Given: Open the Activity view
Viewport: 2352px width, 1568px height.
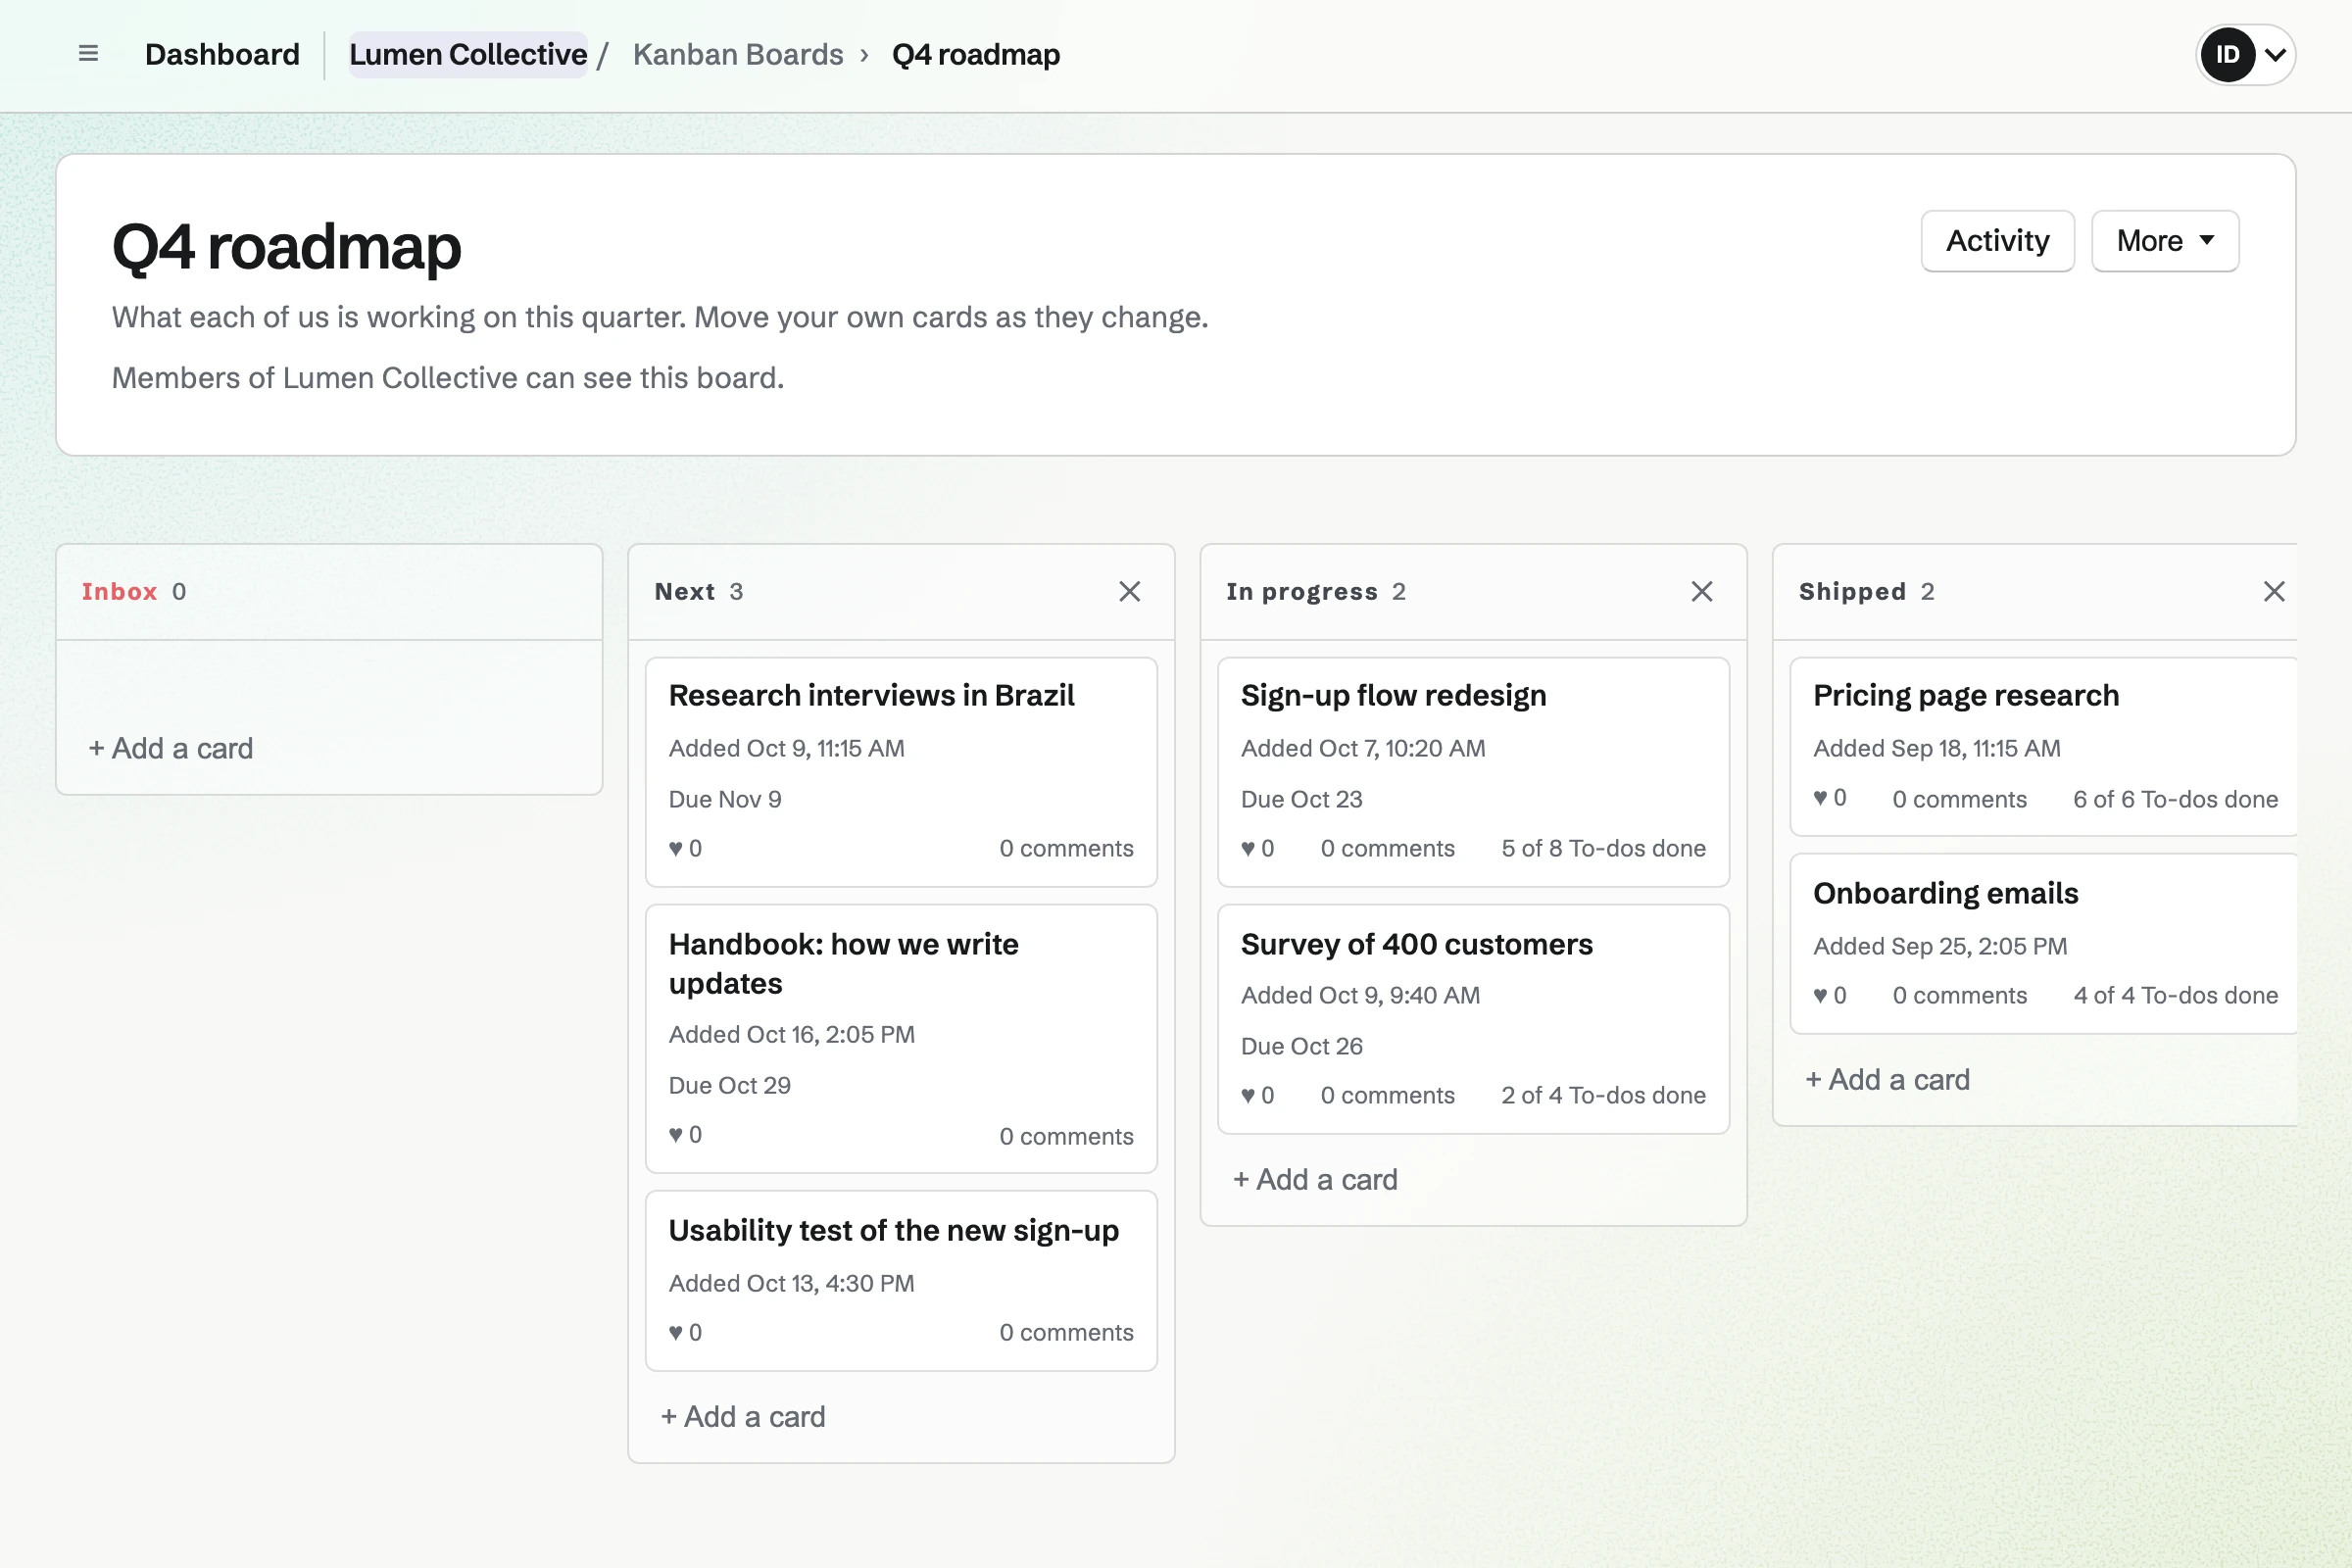Looking at the screenshot, I should point(1997,241).
